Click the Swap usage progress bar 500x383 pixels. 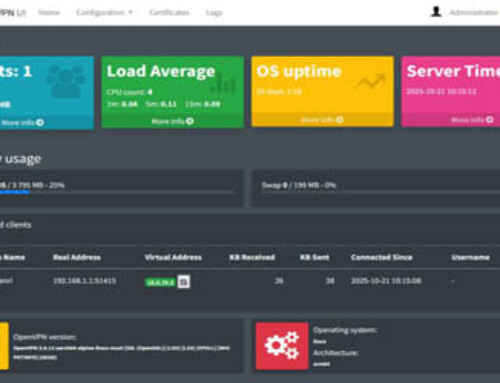tap(381, 192)
